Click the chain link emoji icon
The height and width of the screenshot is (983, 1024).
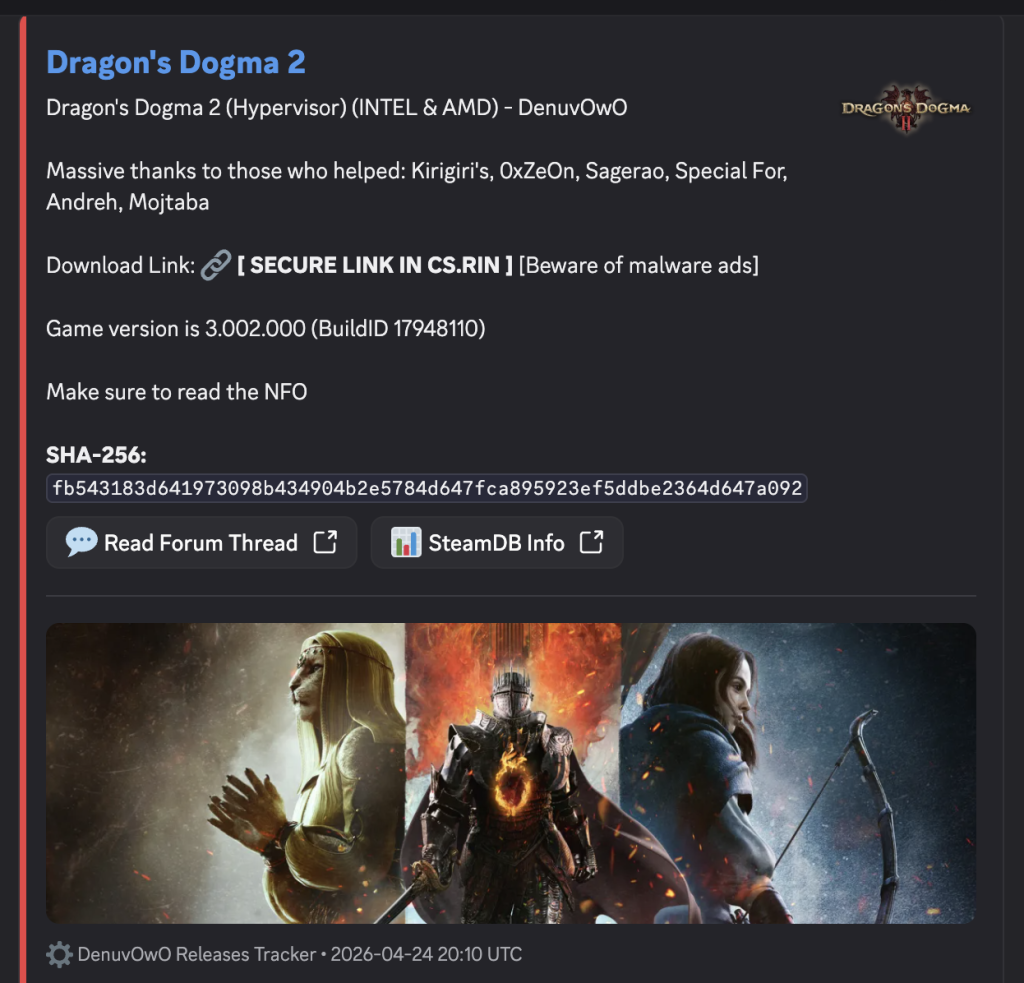(216, 265)
